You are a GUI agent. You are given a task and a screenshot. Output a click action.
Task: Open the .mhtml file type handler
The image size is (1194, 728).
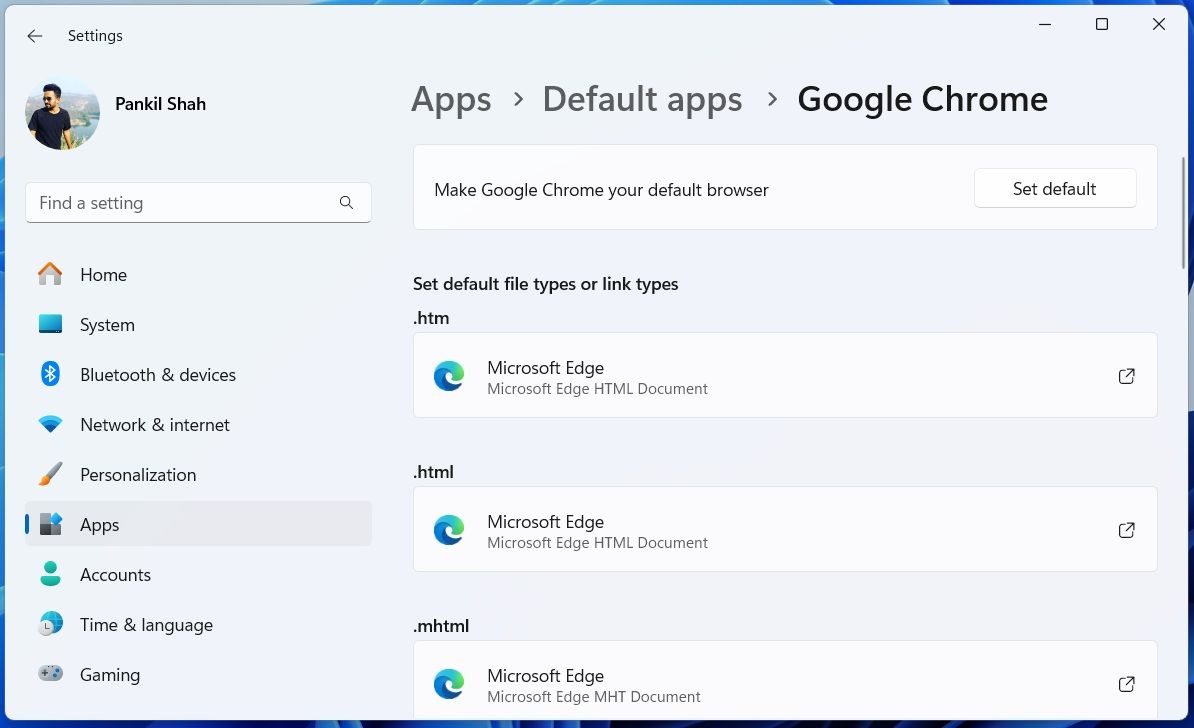coord(785,684)
